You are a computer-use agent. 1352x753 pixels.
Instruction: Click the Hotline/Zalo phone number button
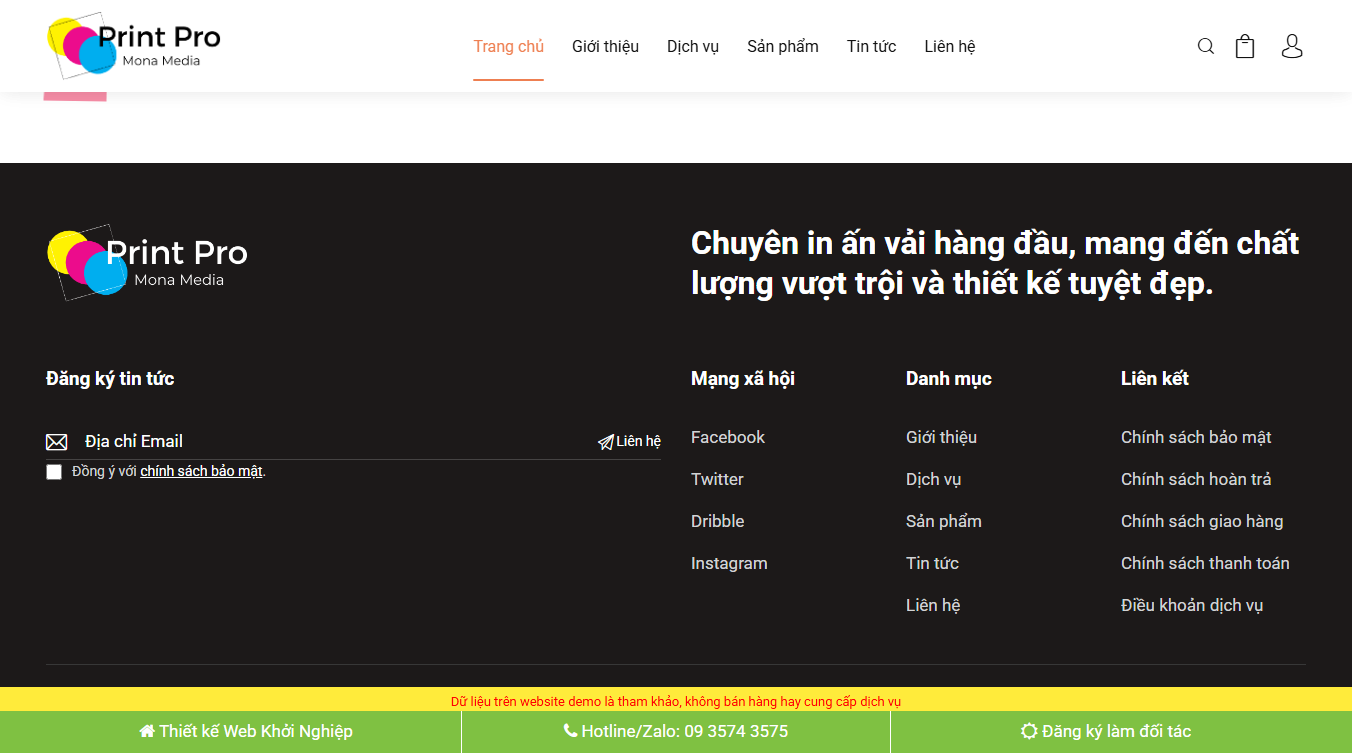pos(676,731)
